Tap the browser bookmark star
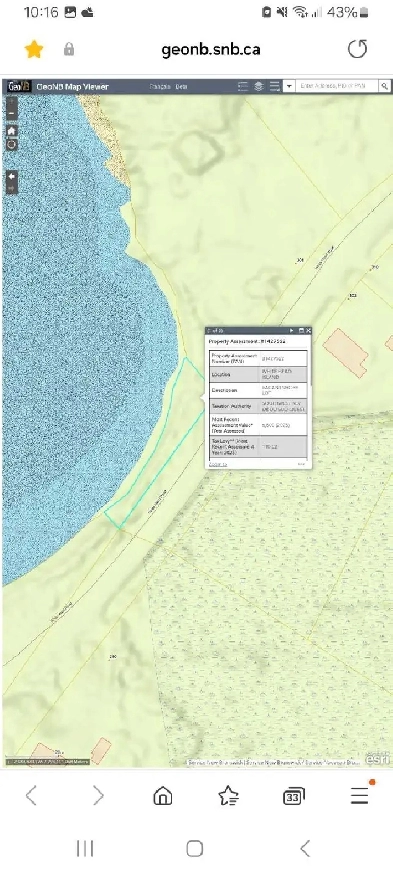Viewport: 393px width, 875px height. coord(34,50)
